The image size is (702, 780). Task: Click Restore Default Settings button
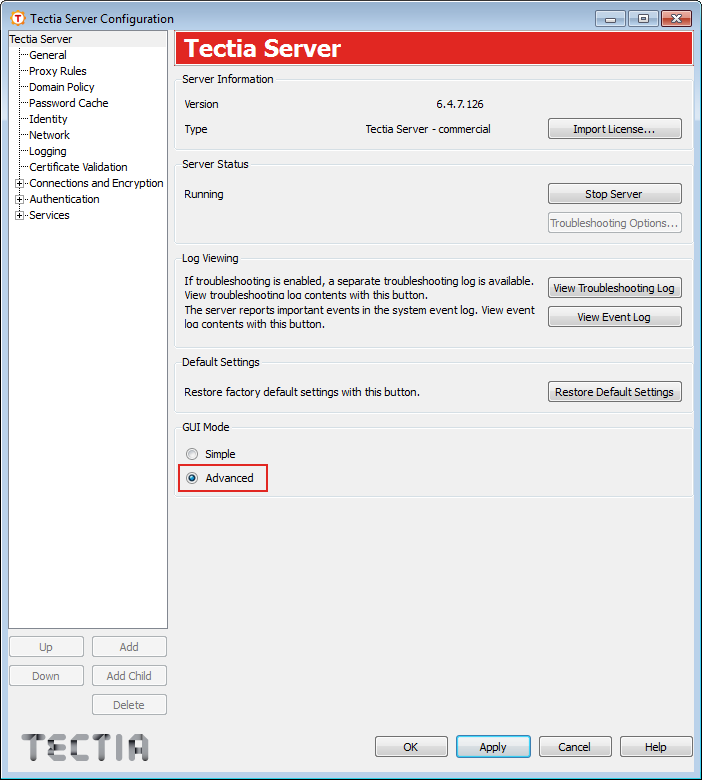614,392
